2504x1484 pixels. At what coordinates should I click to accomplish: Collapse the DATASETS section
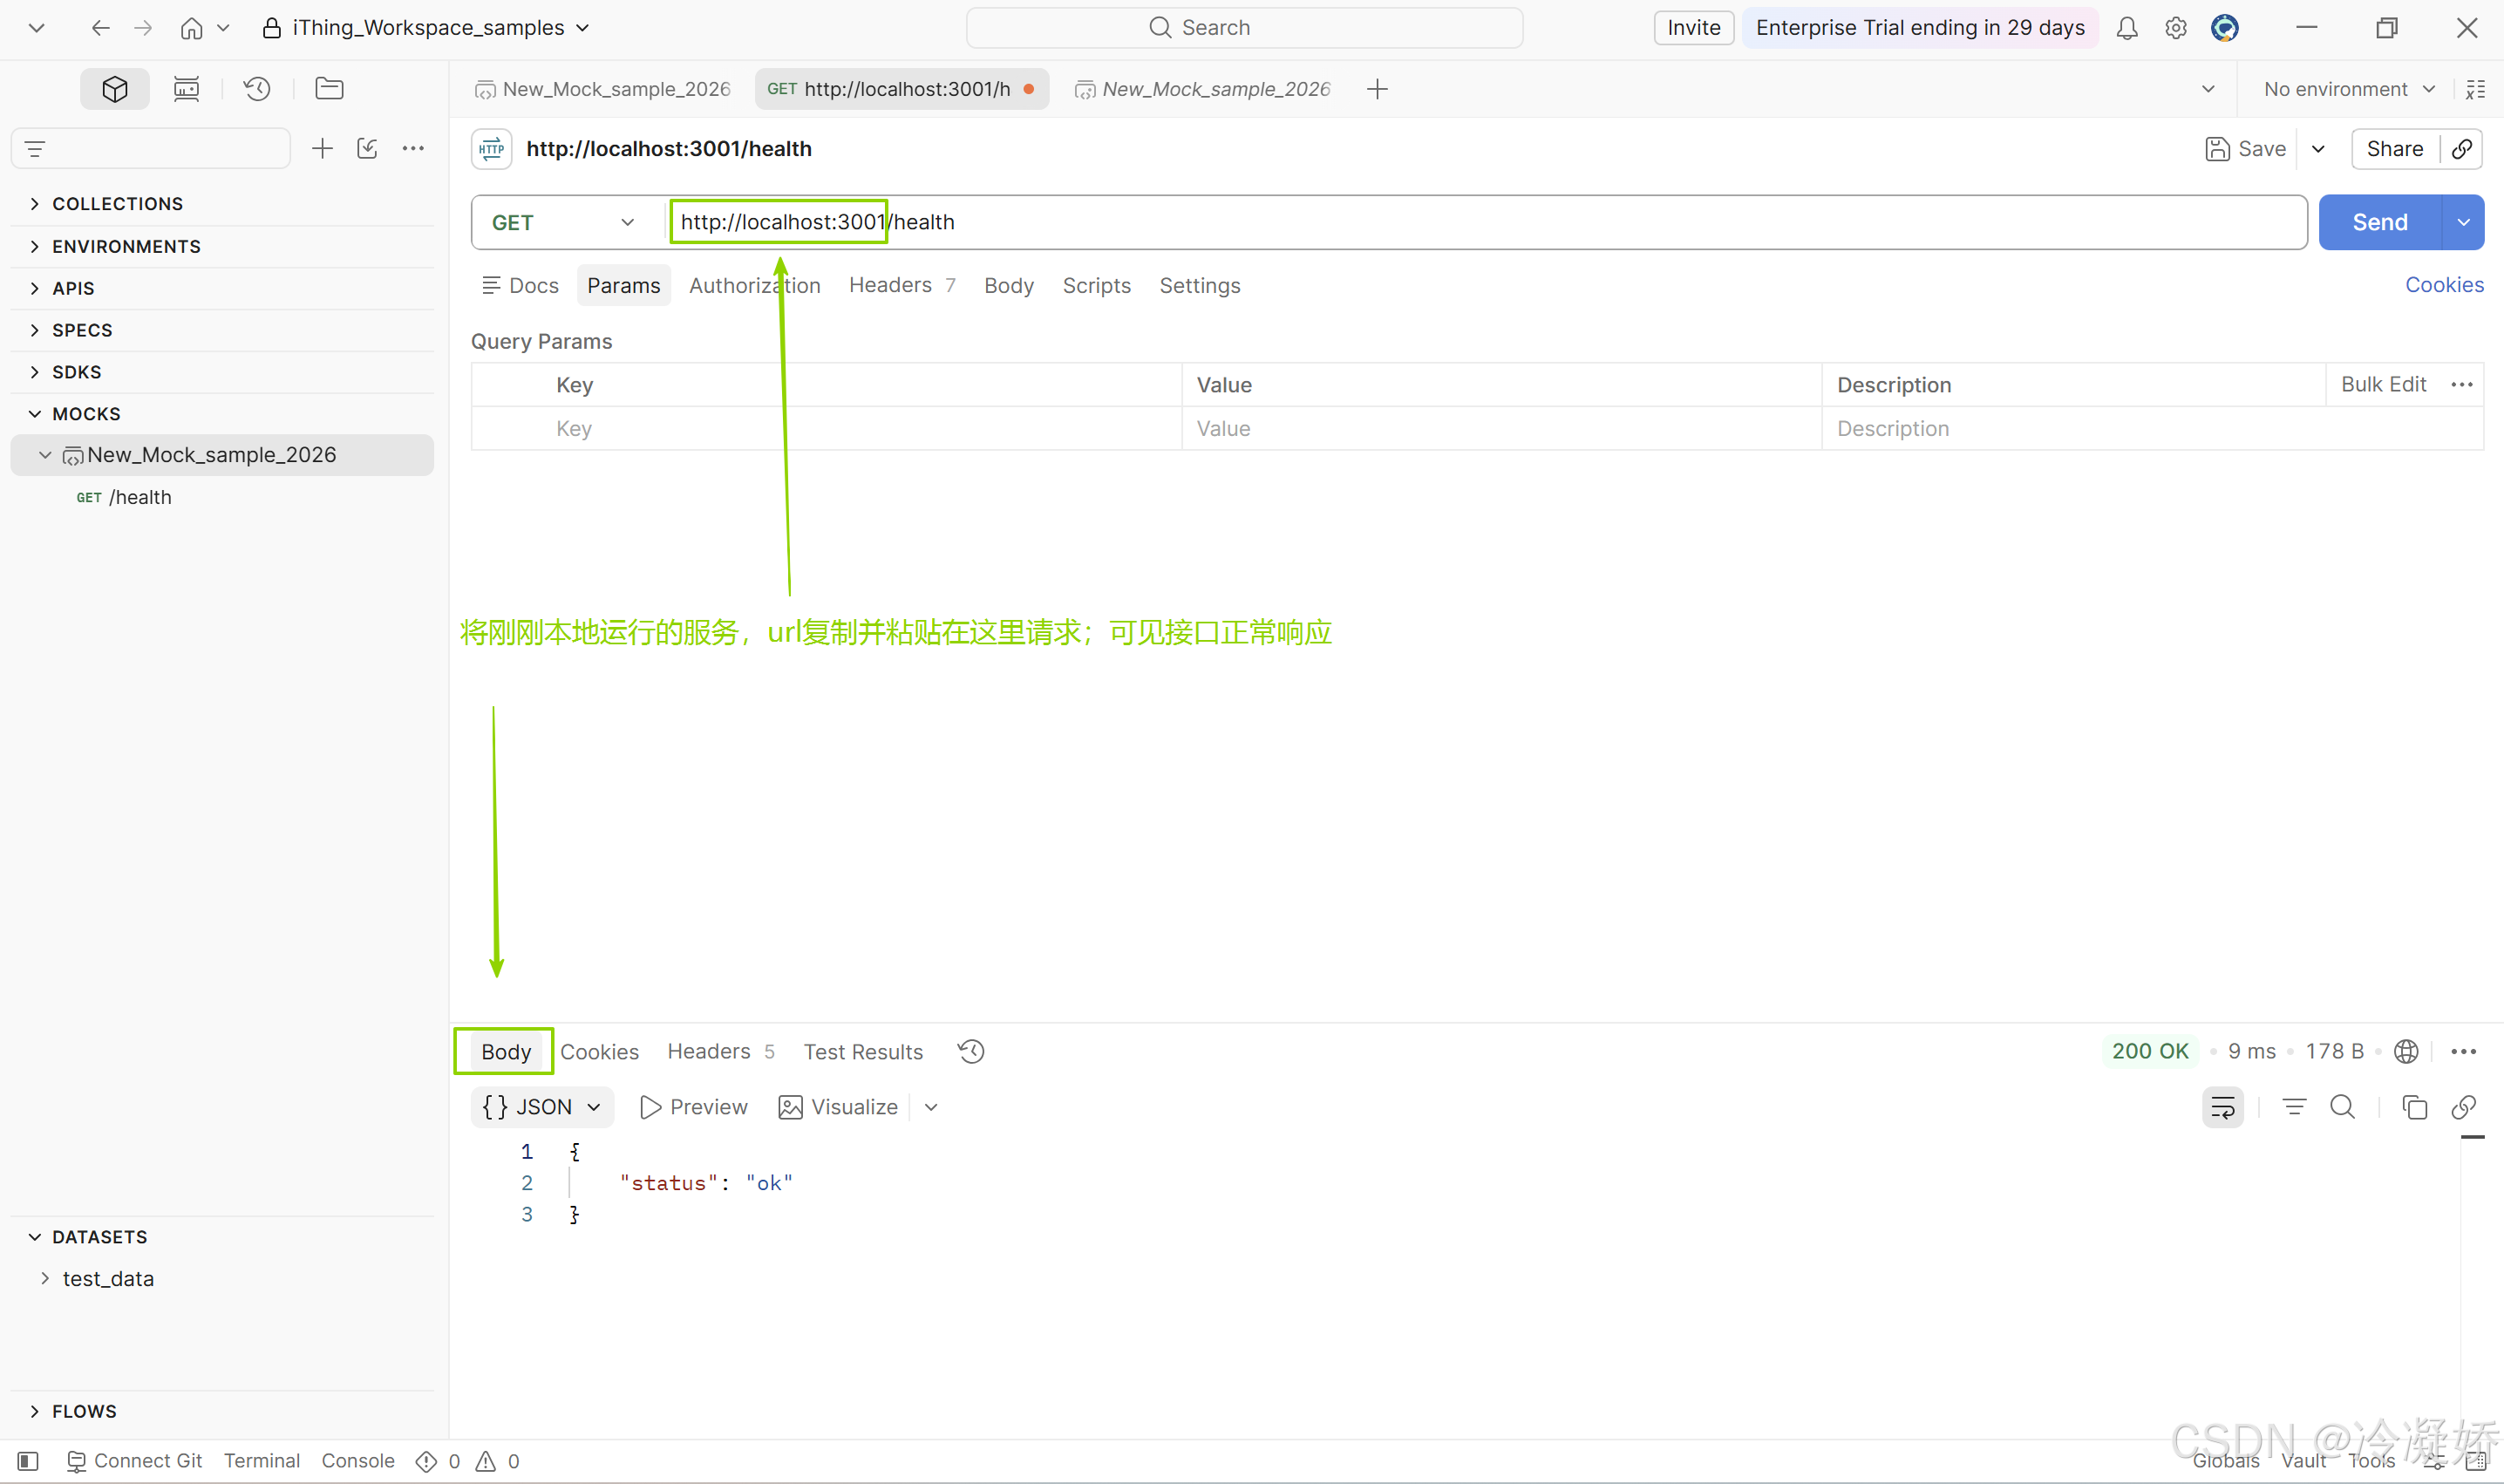pos(35,1237)
